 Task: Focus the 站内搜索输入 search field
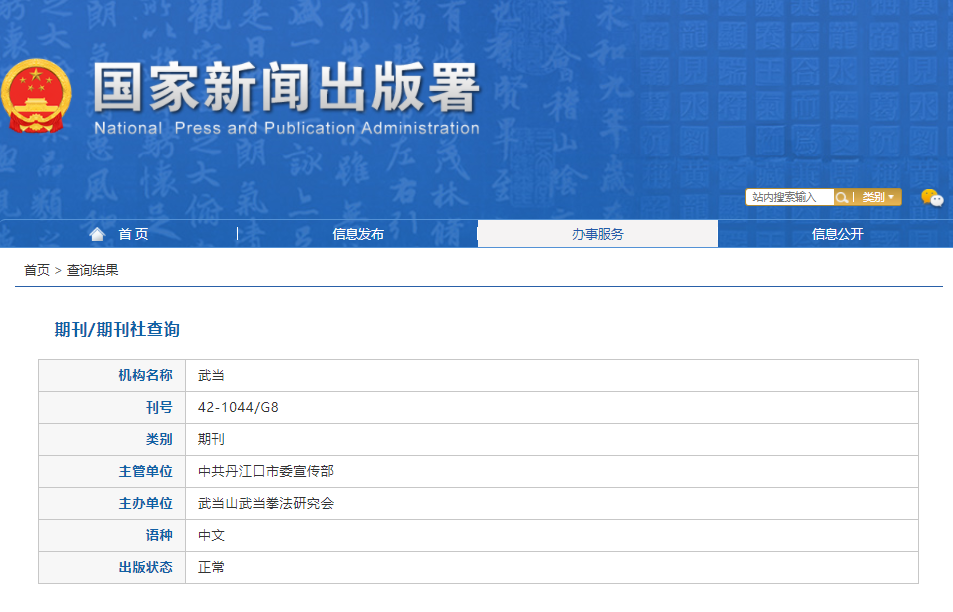[x=789, y=197]
